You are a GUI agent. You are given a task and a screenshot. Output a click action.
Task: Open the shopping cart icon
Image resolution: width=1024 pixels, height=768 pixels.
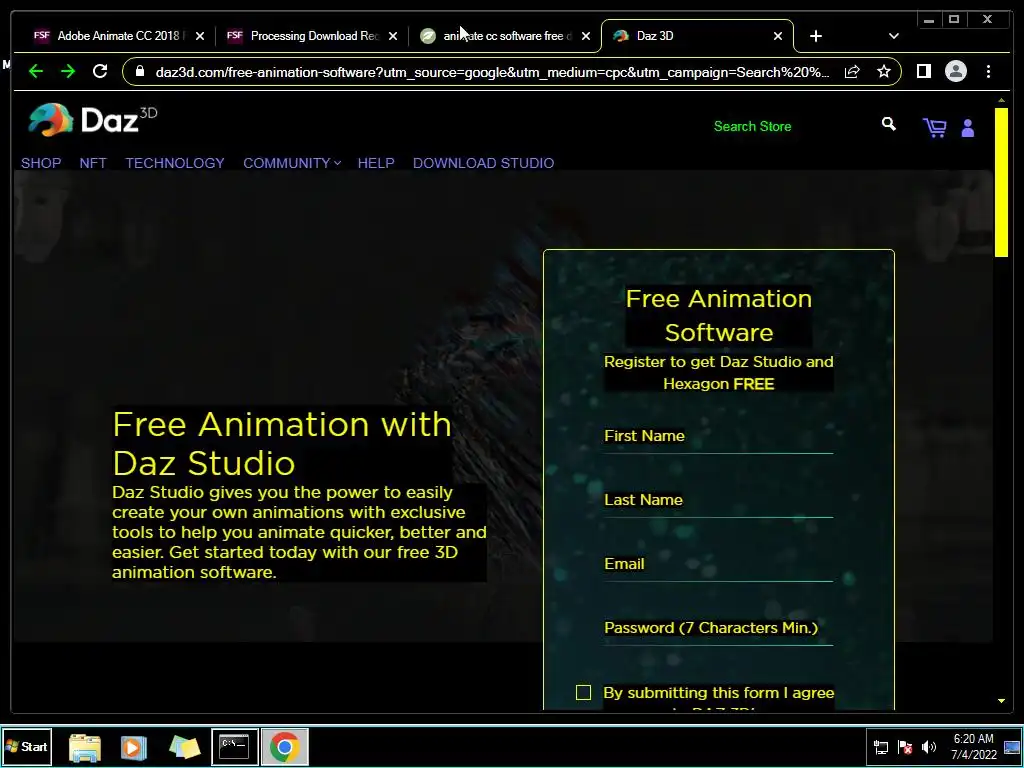coord(935,127)
